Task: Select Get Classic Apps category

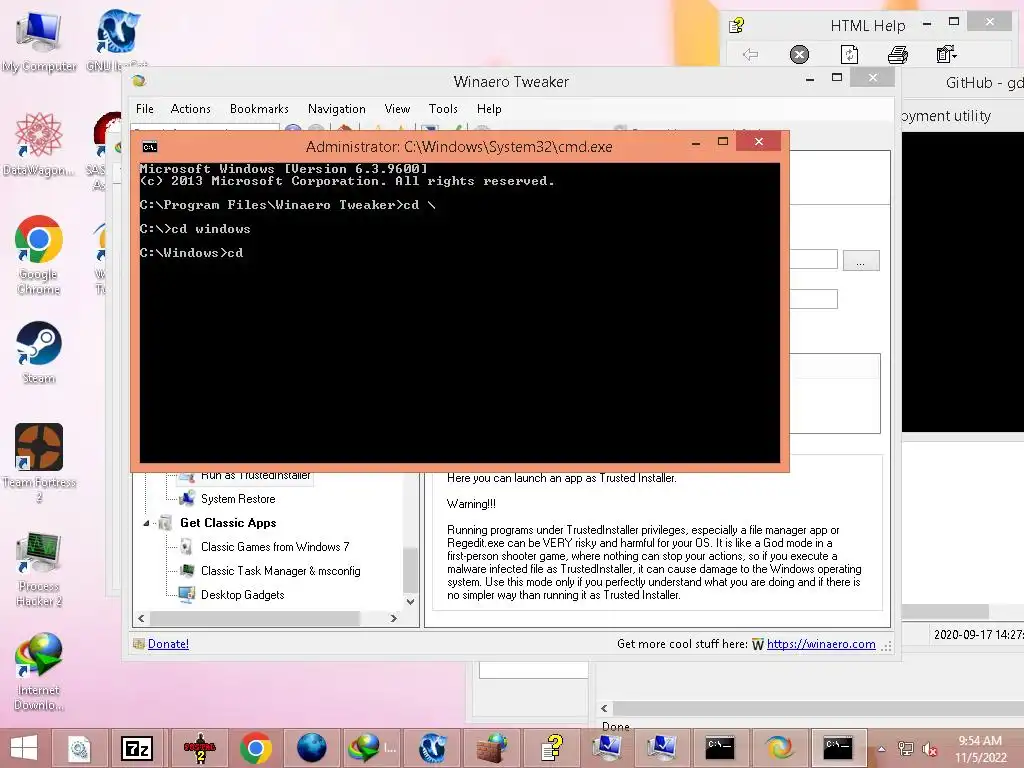Action: click(x=228, y=523)
